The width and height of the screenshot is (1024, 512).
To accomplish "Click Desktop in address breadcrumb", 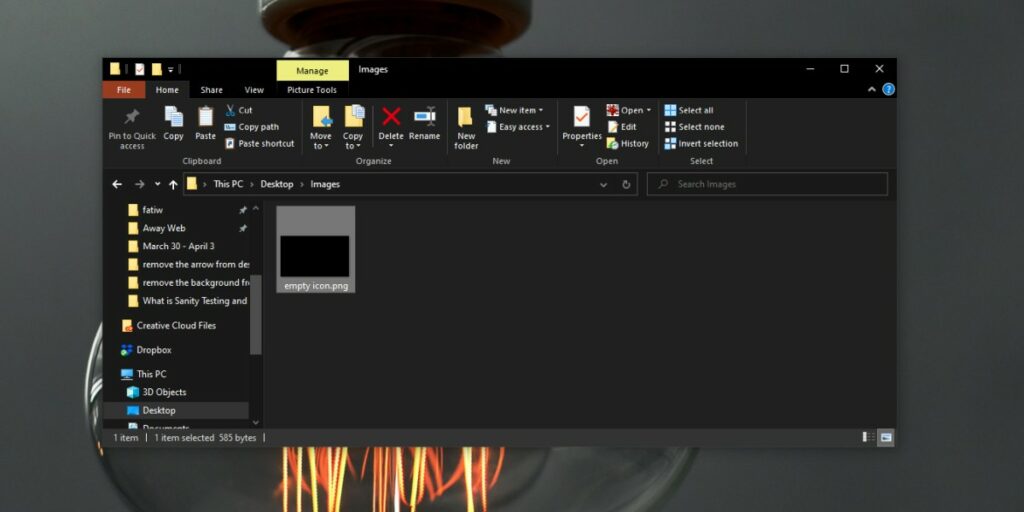I will click(x=277, y=184).
